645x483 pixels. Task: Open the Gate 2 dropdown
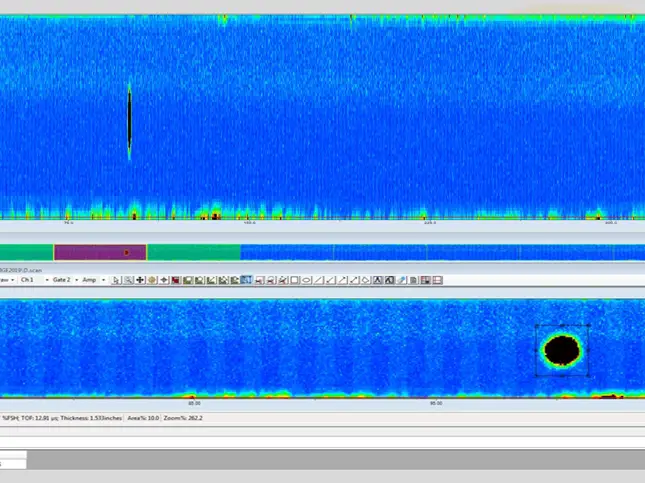tap(65, 280)
